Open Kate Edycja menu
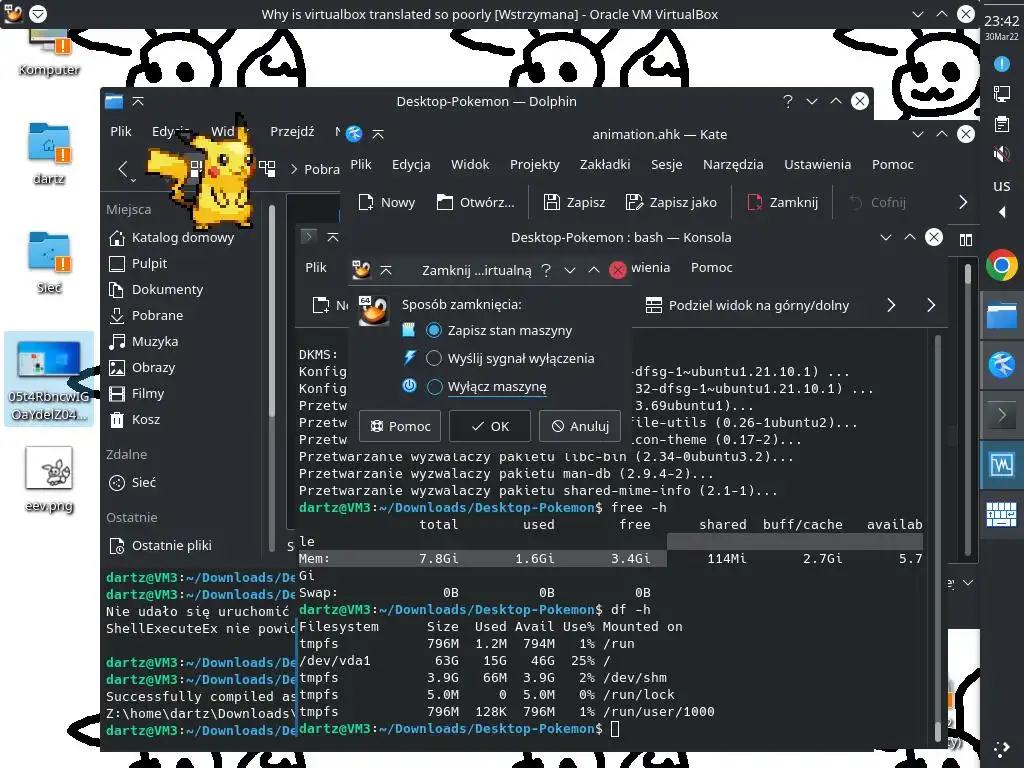 pyautogui.click(x=411, y=165)
